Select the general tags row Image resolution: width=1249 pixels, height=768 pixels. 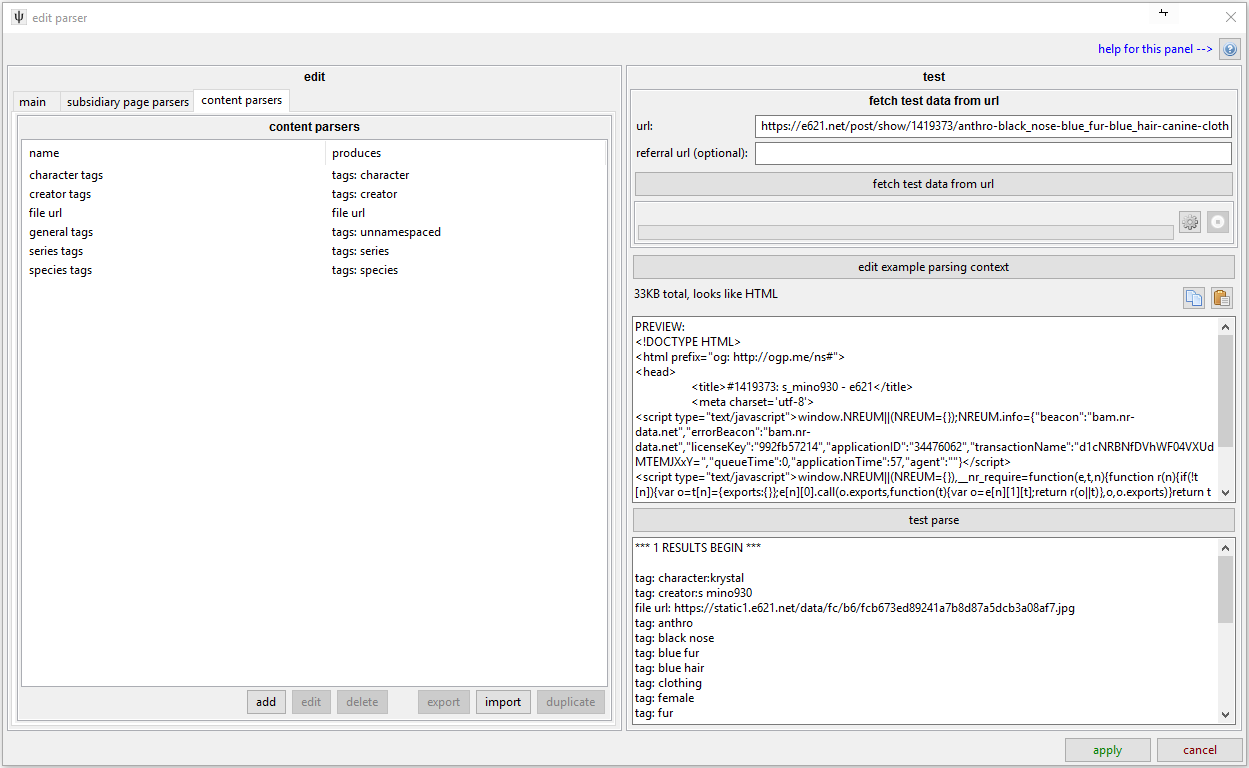pos(314,232)
